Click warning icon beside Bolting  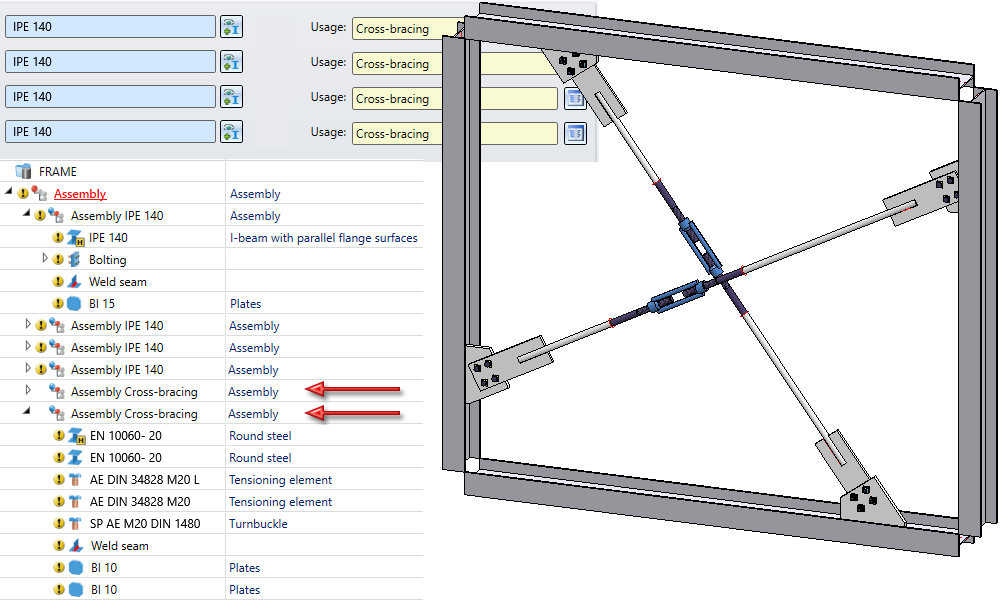pyautogui.click(x=58, y=260)
